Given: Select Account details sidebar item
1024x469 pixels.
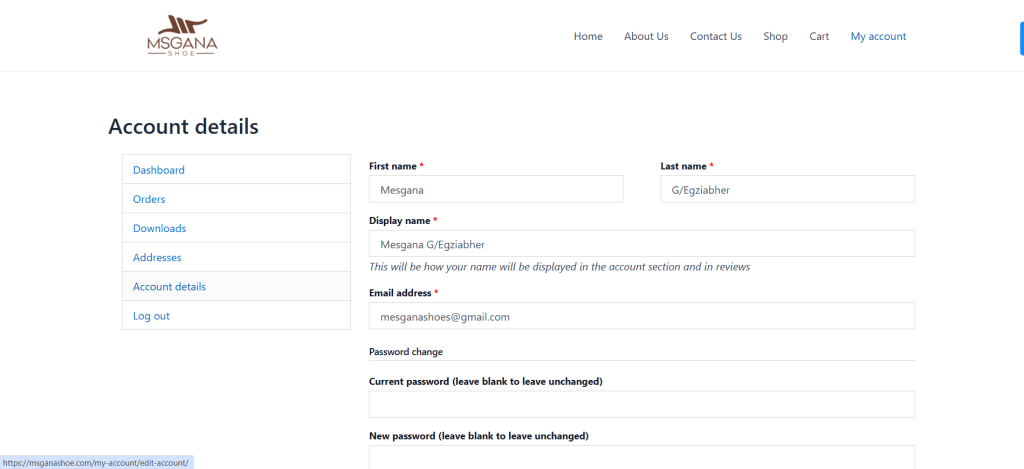Looking at the screenshot, I should [169, 286].
